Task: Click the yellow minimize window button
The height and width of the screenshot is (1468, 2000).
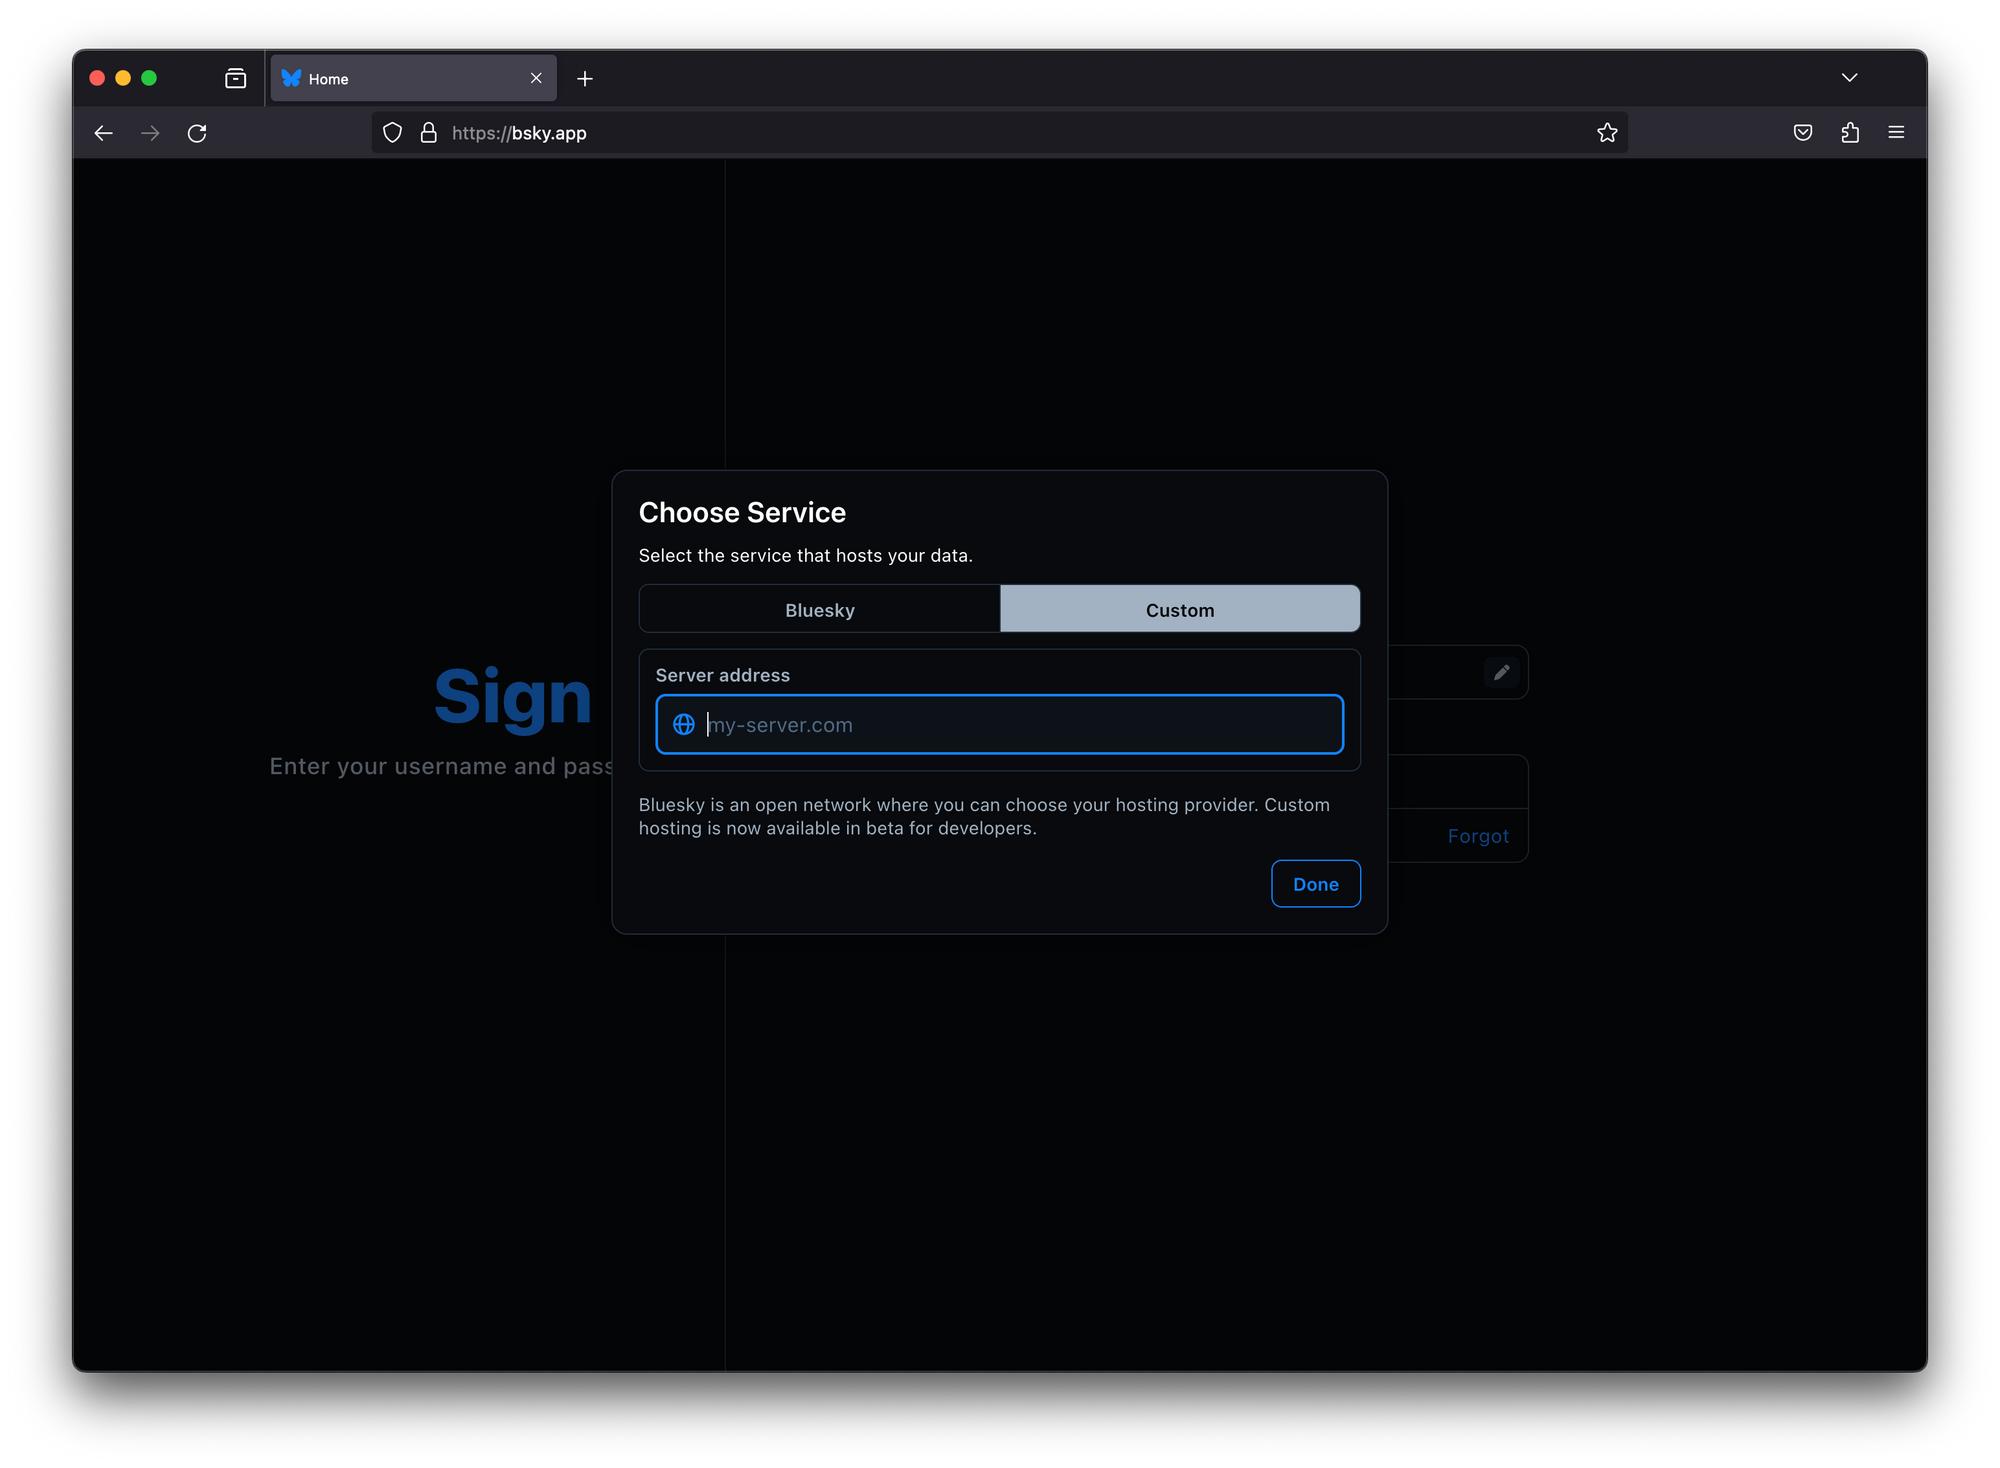Action: (123, 78)
